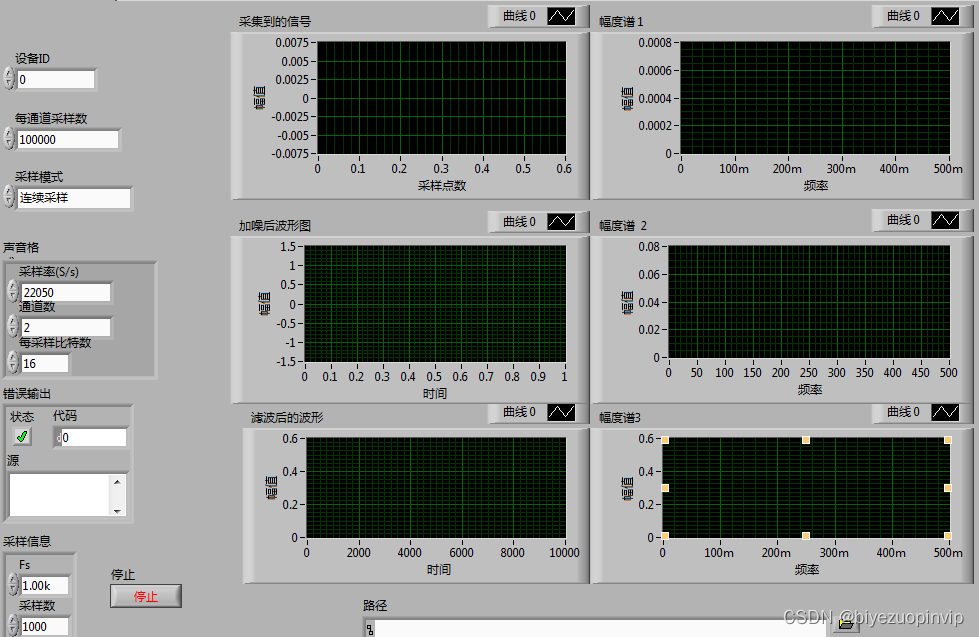
Task: Click the 曲线 0 legend label of 滤波后的波形
Action: (x=519, y=412)
